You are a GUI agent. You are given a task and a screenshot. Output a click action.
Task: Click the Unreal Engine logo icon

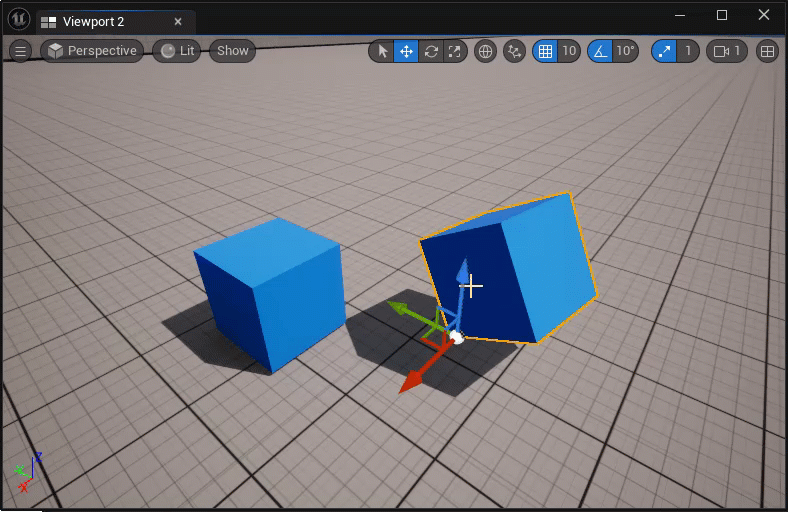pos(19,20)
